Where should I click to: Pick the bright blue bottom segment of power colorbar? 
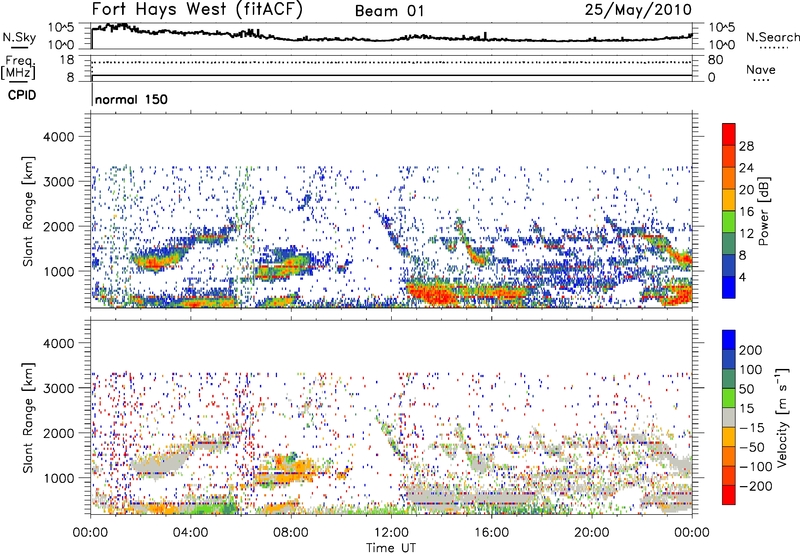[729, 287]
